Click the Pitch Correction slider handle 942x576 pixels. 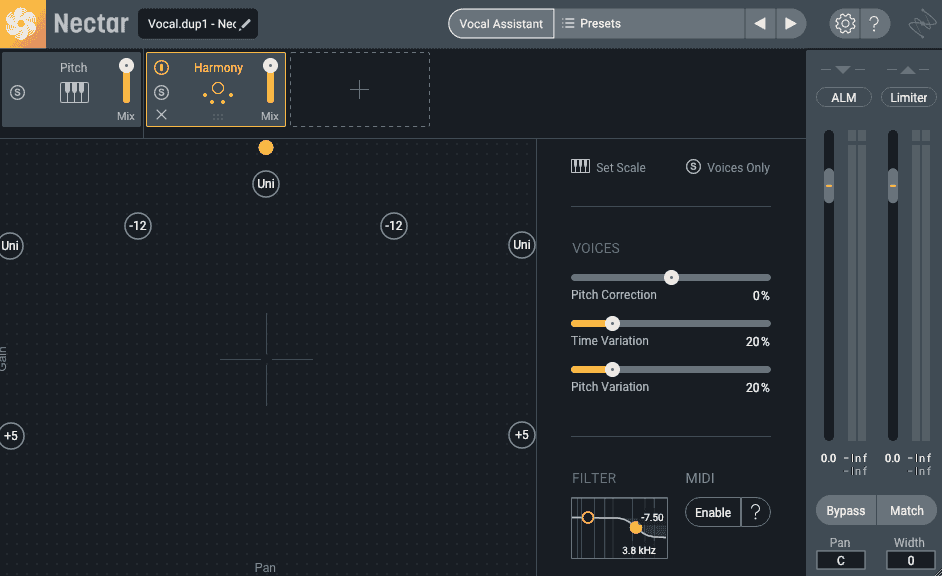point(671,277)
